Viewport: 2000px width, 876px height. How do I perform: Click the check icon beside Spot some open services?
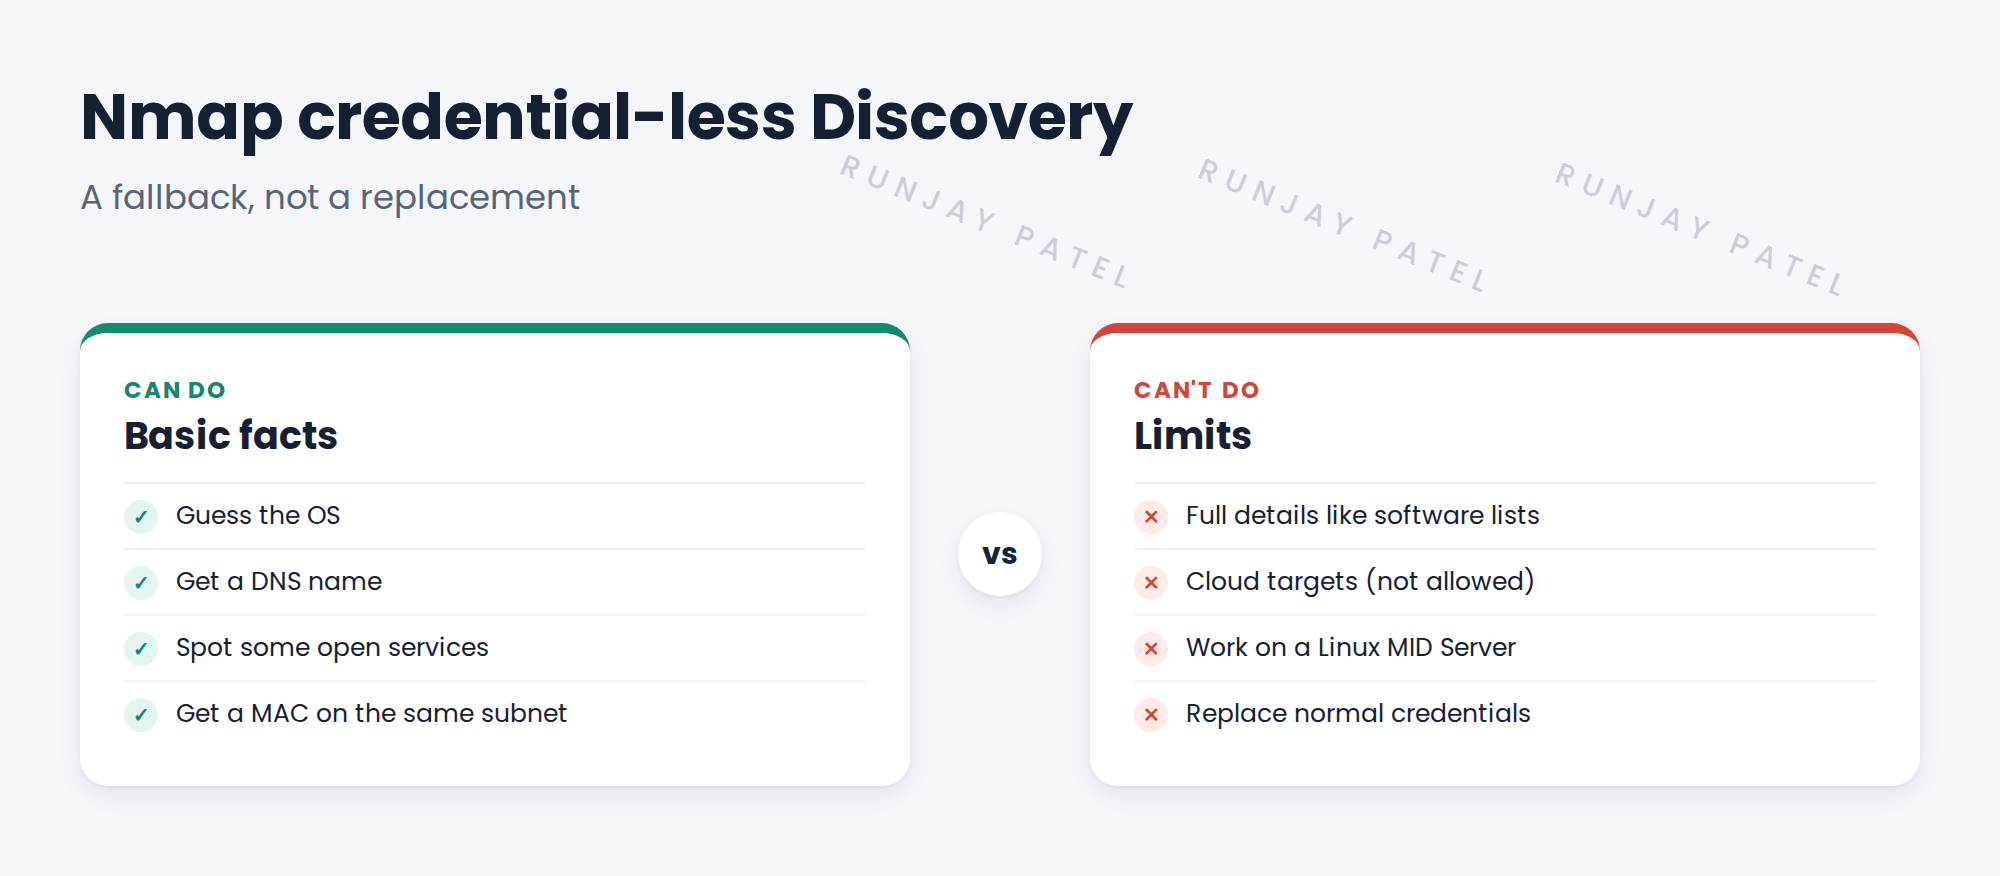tap(141, 648)
